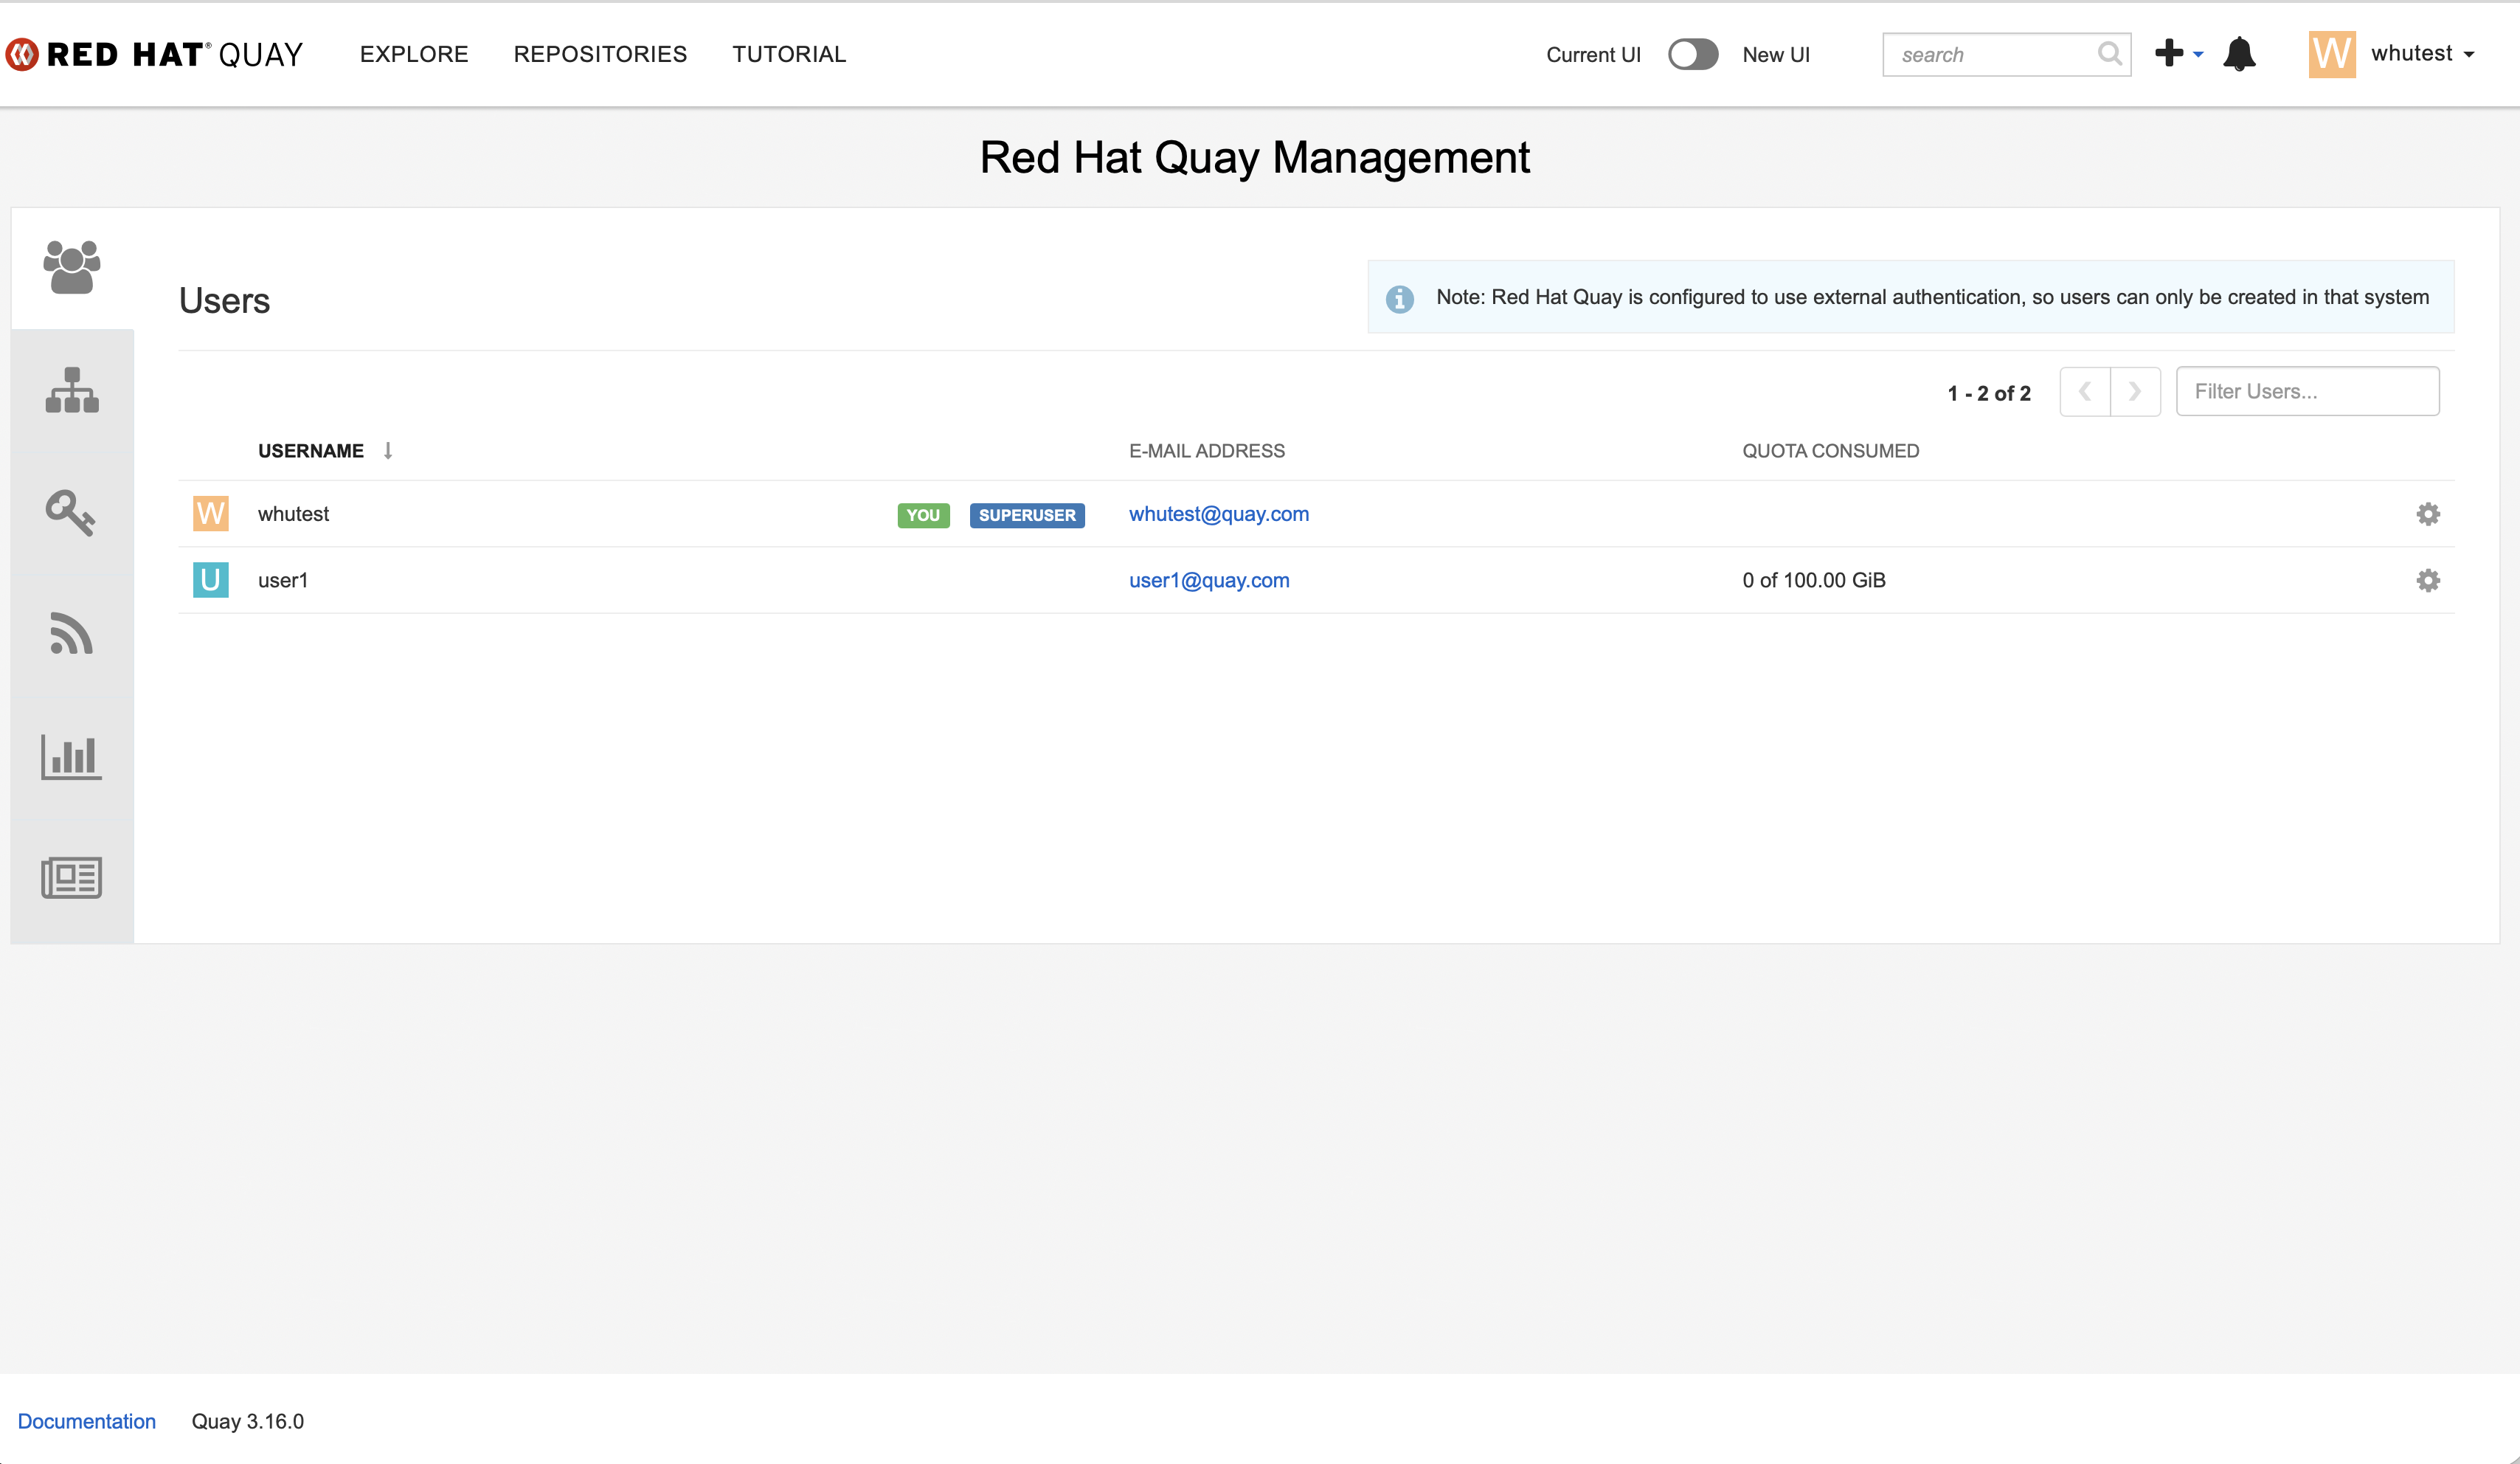Screen dimensions: 2520x1464
Task: Open settings gear for user1
Action: (x=2427, y=580)
